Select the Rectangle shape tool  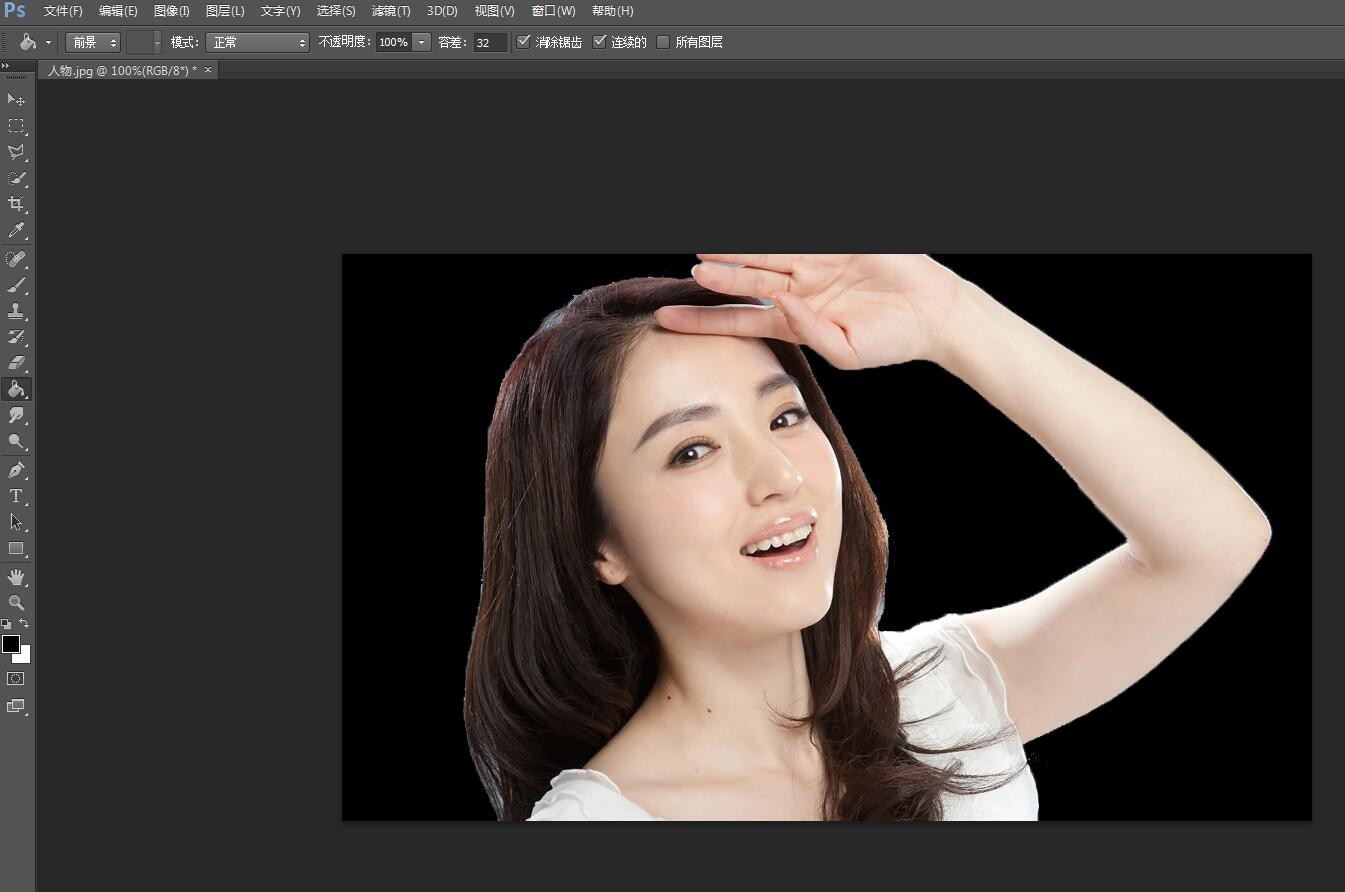tap(16, 548)
